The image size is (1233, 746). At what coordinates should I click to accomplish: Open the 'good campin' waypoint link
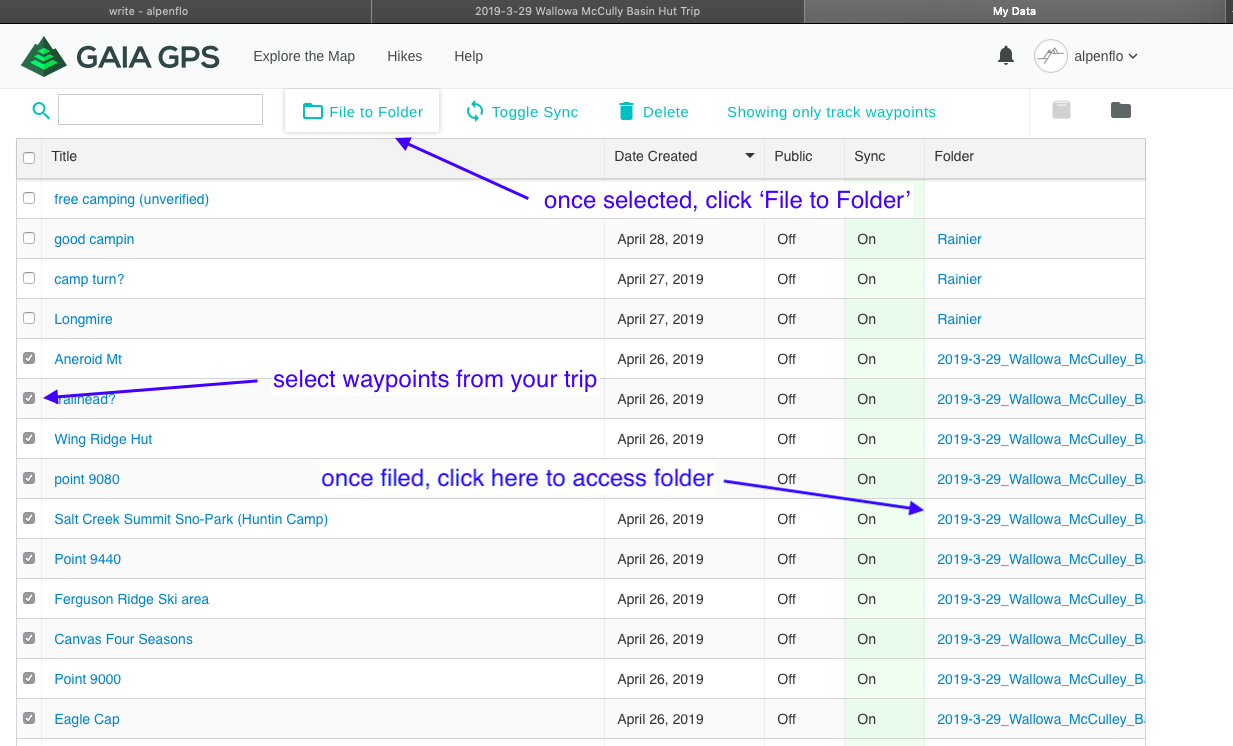point(94,239)
